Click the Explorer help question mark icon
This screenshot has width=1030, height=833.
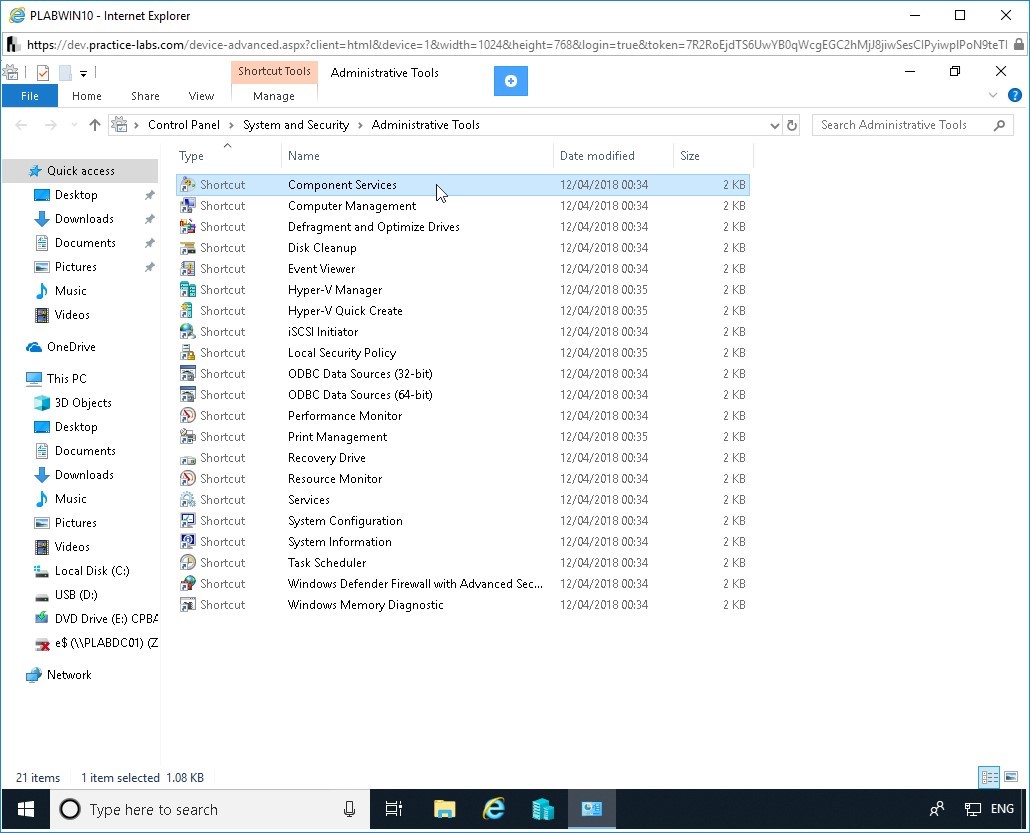(x=1015, y=95)
